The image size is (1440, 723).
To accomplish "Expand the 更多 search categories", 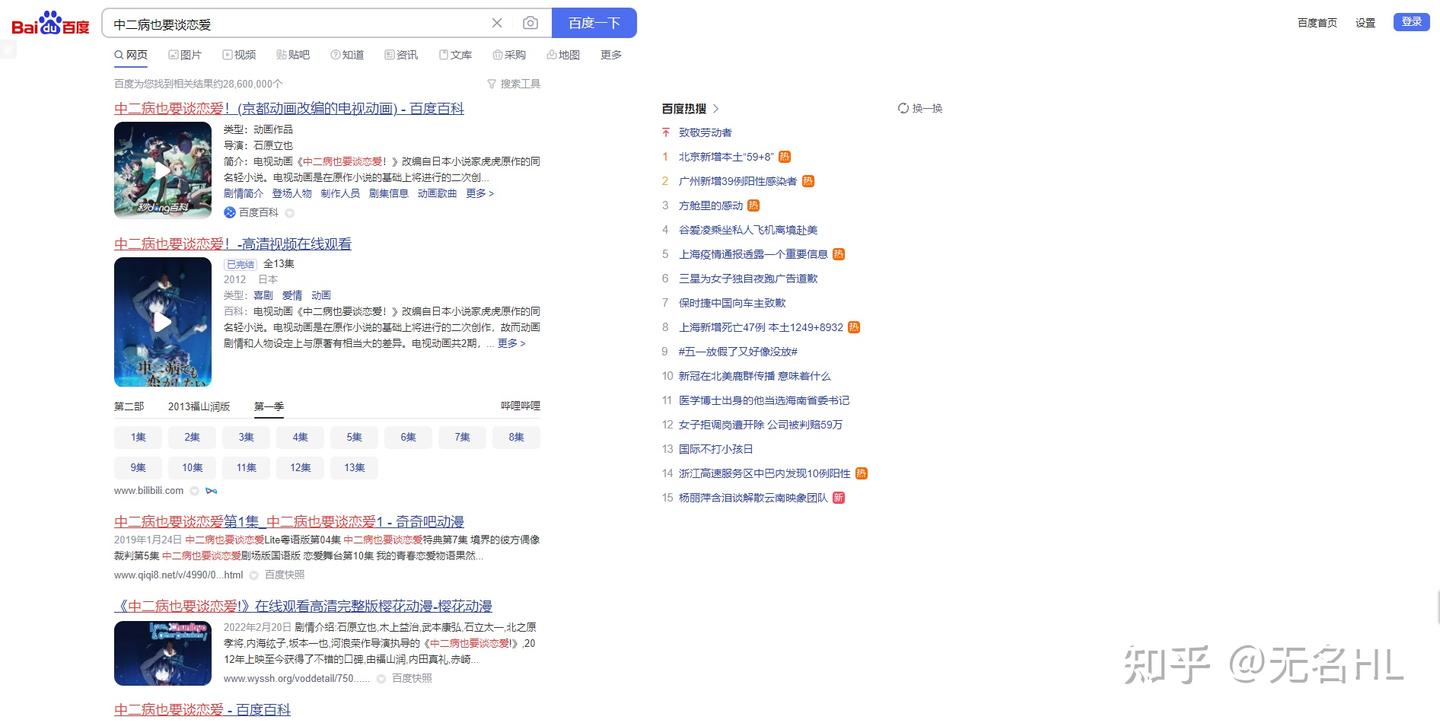I will click(611, 55).
